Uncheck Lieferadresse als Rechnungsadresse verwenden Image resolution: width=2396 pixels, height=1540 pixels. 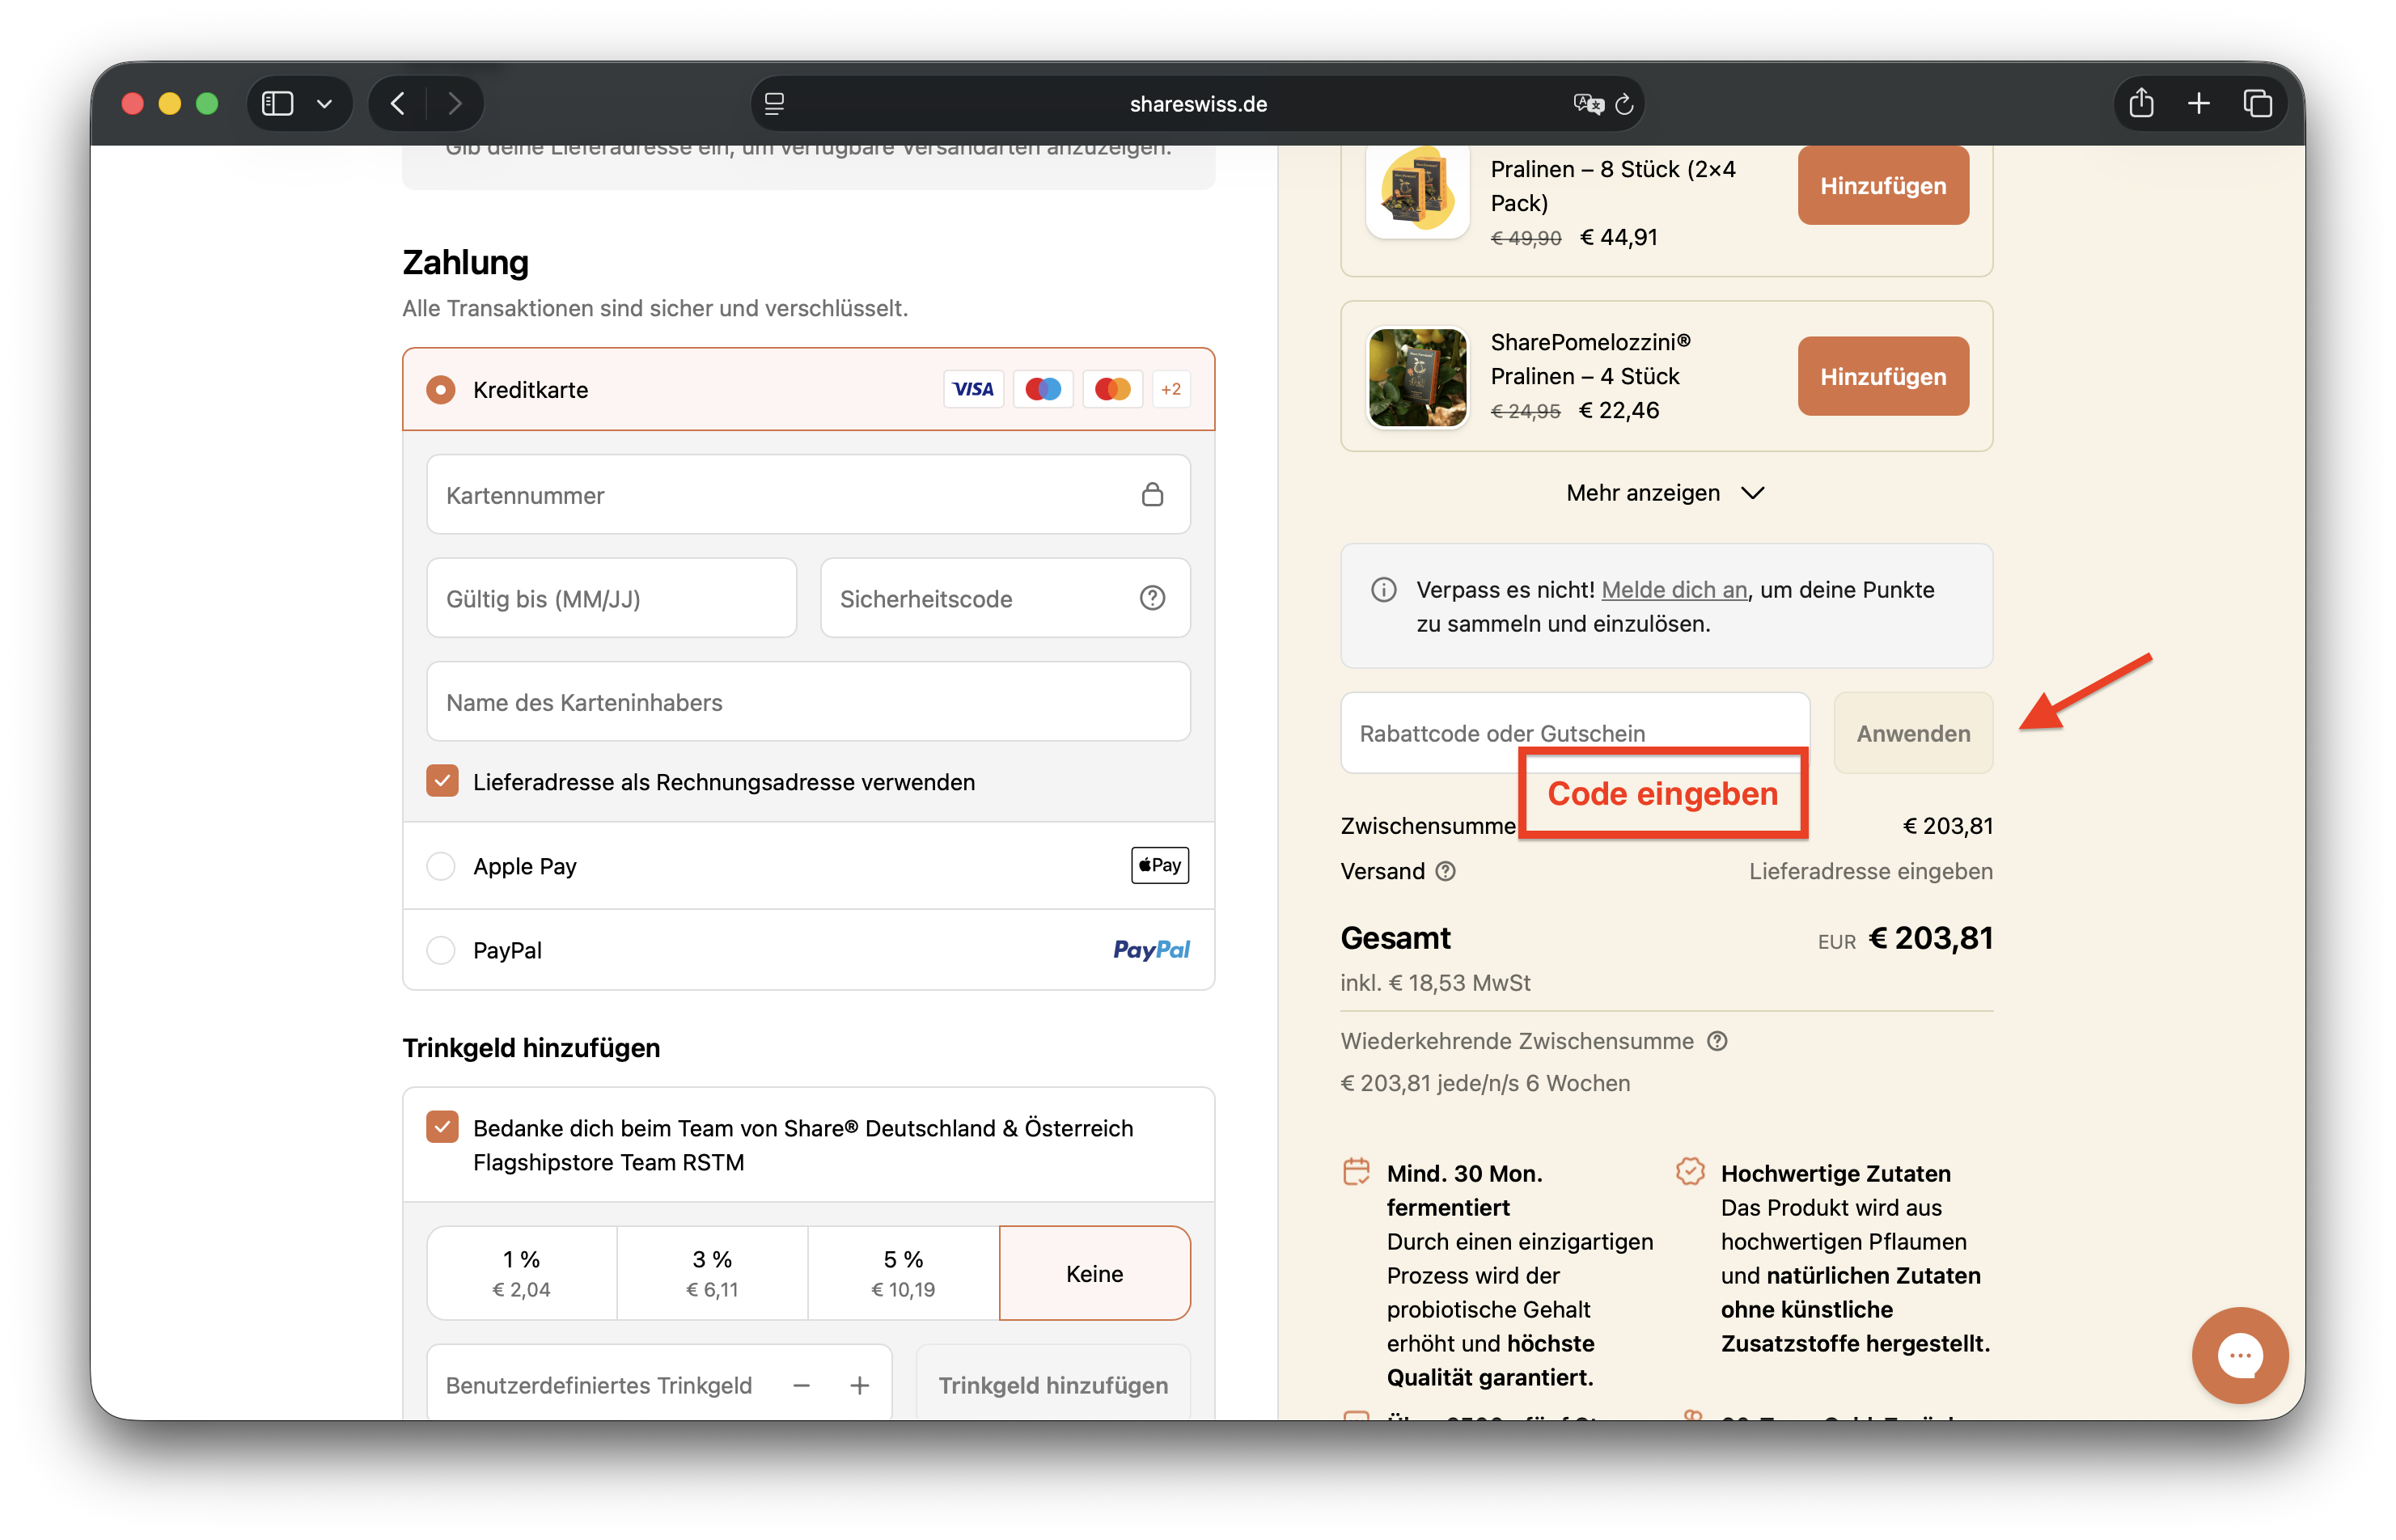point(442,781)
